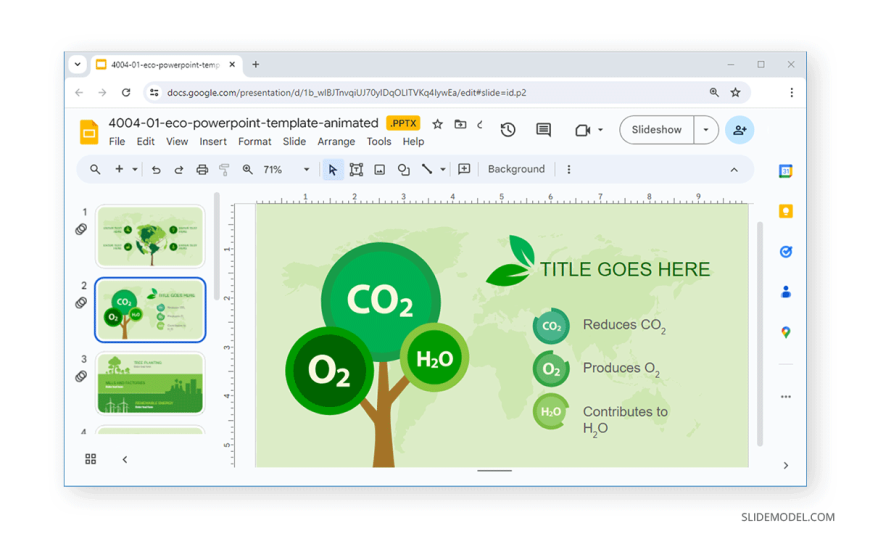Viewport: 870px width, 539px height.
Task: Select the line tool
Action: 427,169
